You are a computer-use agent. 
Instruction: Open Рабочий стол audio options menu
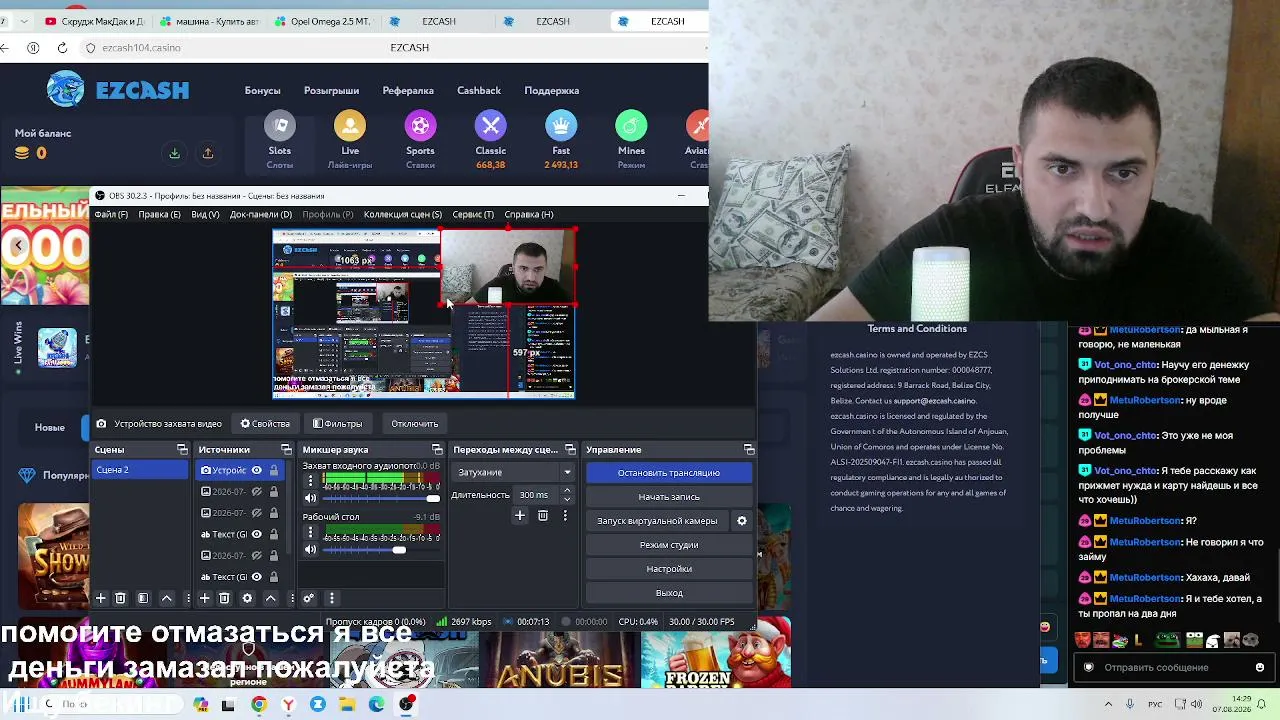310,532
